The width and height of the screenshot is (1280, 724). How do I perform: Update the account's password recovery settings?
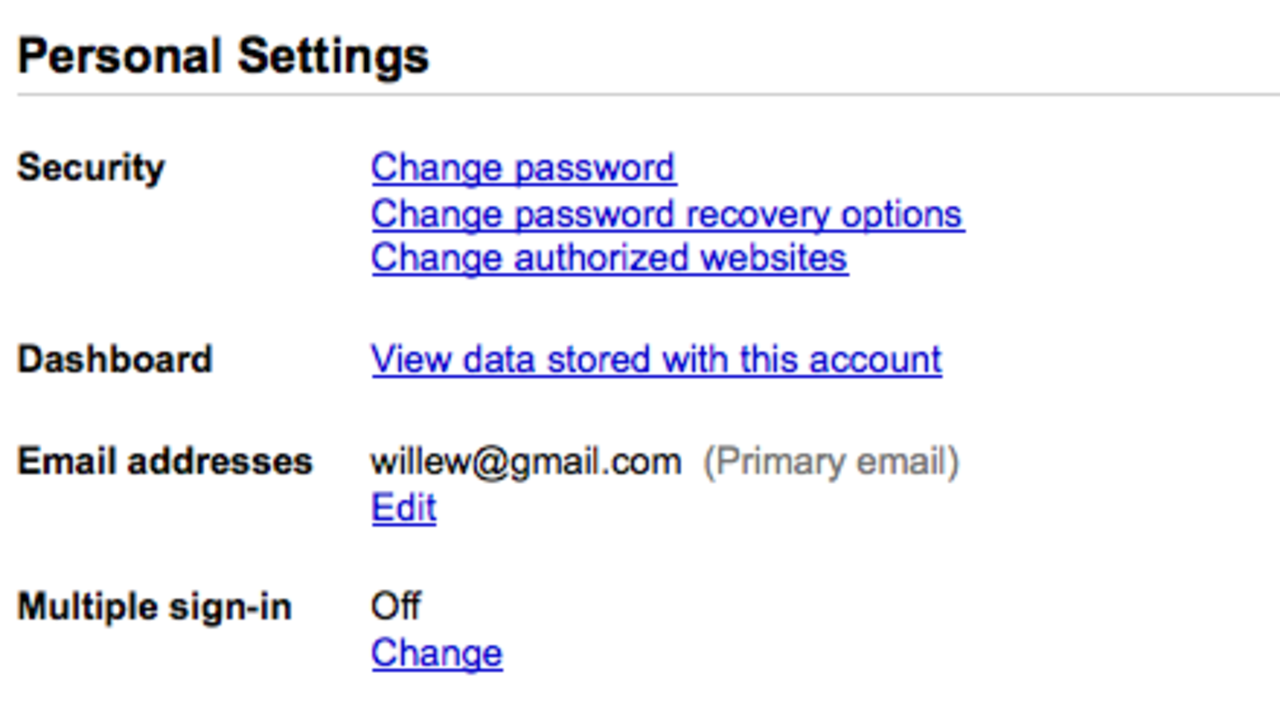[667, 214]
